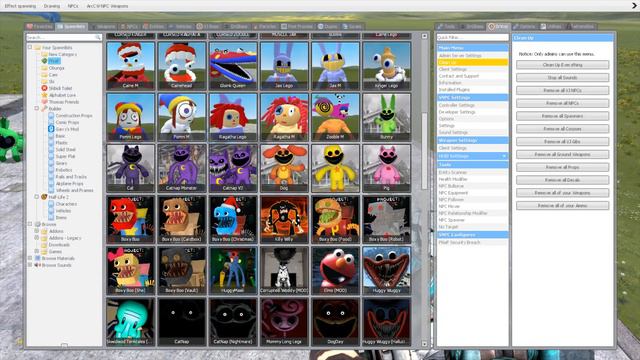The height and width of the screenshot is (360, 640).
Task: Expand the Games tree node
Action: click(37, 251)
